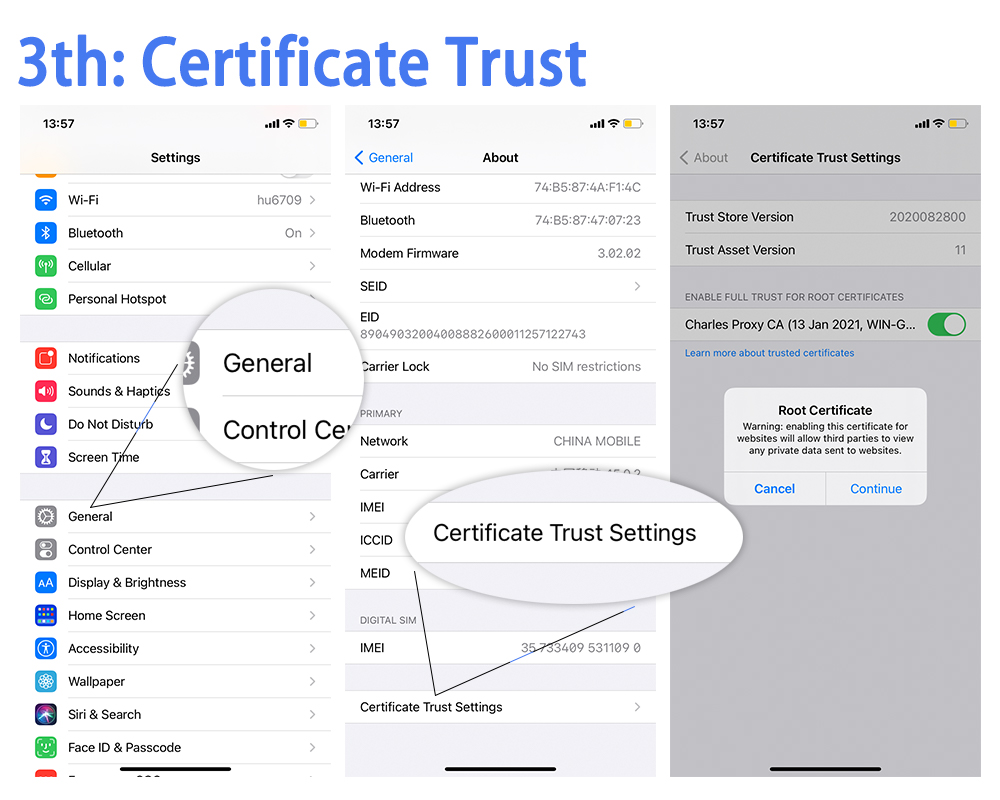Tap the red Notifications icon

click(x=46, y=358)
